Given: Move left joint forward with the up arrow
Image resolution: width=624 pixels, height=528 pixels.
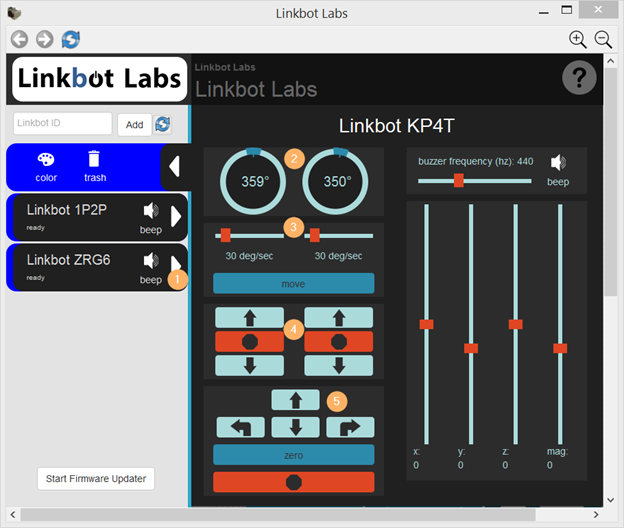Looking at the screenshot, I should [250, 318].
